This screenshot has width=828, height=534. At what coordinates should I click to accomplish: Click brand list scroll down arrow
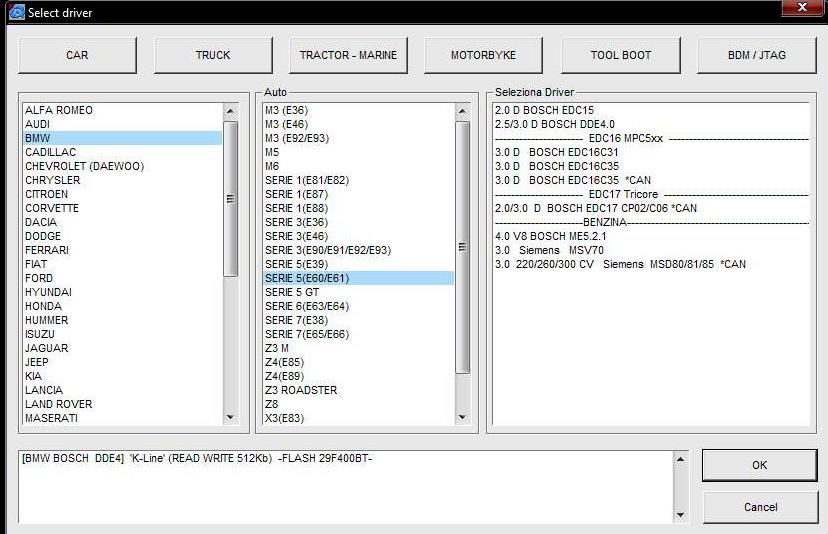pyautogui.click(x=230, y=417)
